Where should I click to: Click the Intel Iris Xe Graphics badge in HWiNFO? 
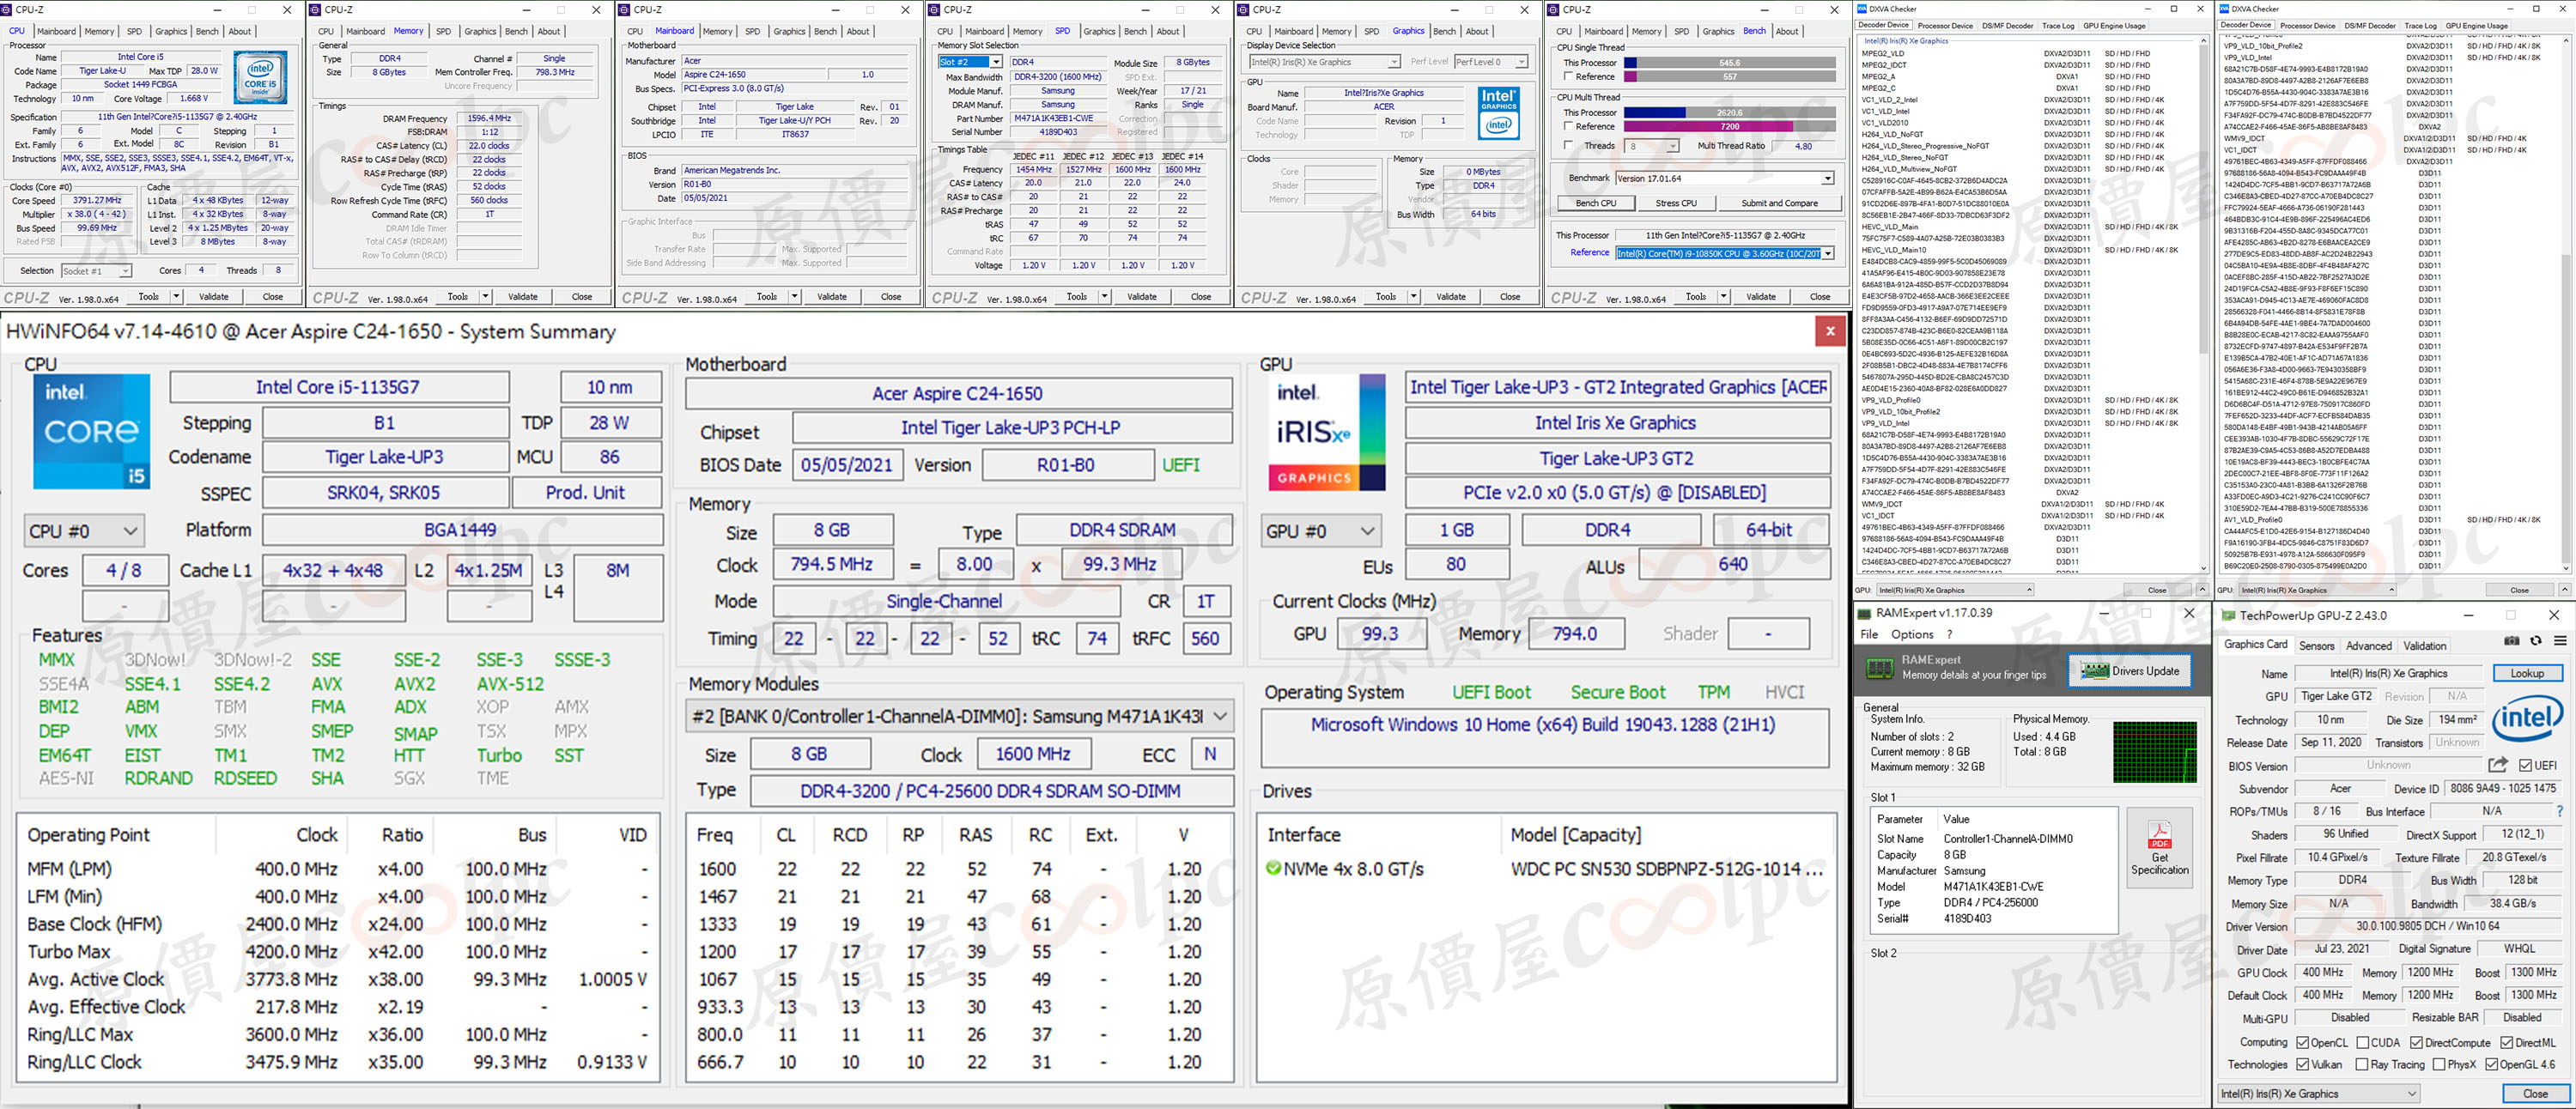1327,432
